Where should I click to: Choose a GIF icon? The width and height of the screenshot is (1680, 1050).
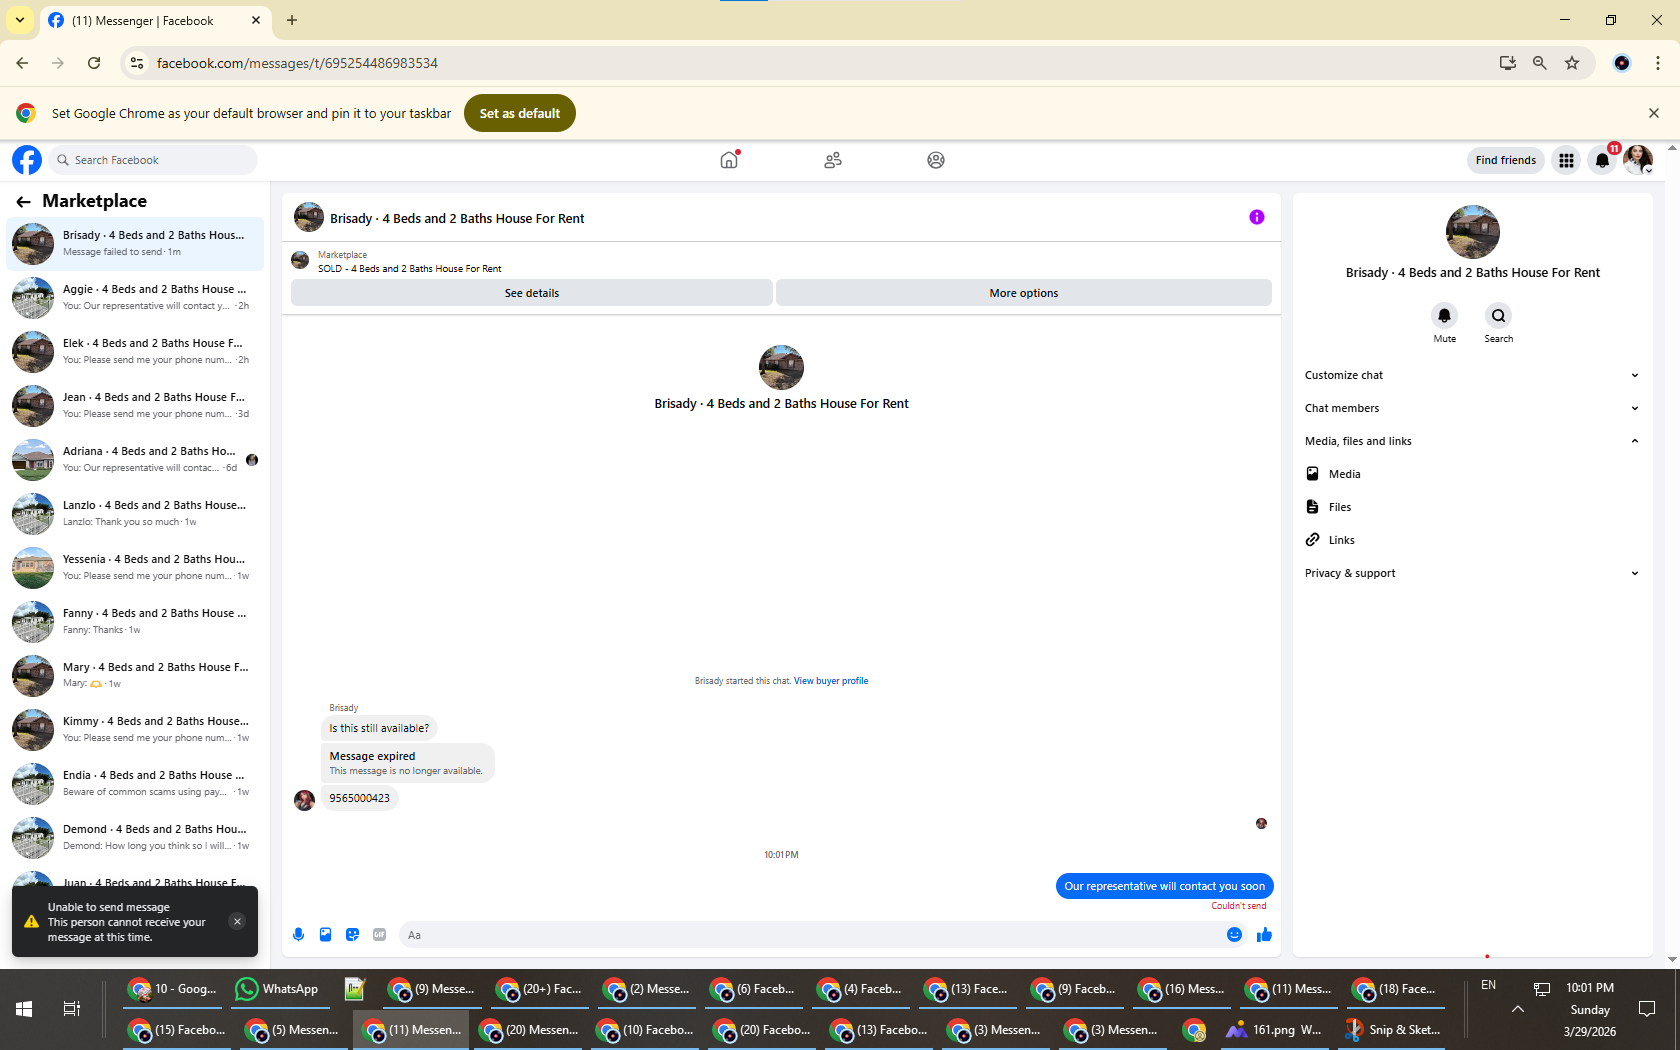coord(379,935)
